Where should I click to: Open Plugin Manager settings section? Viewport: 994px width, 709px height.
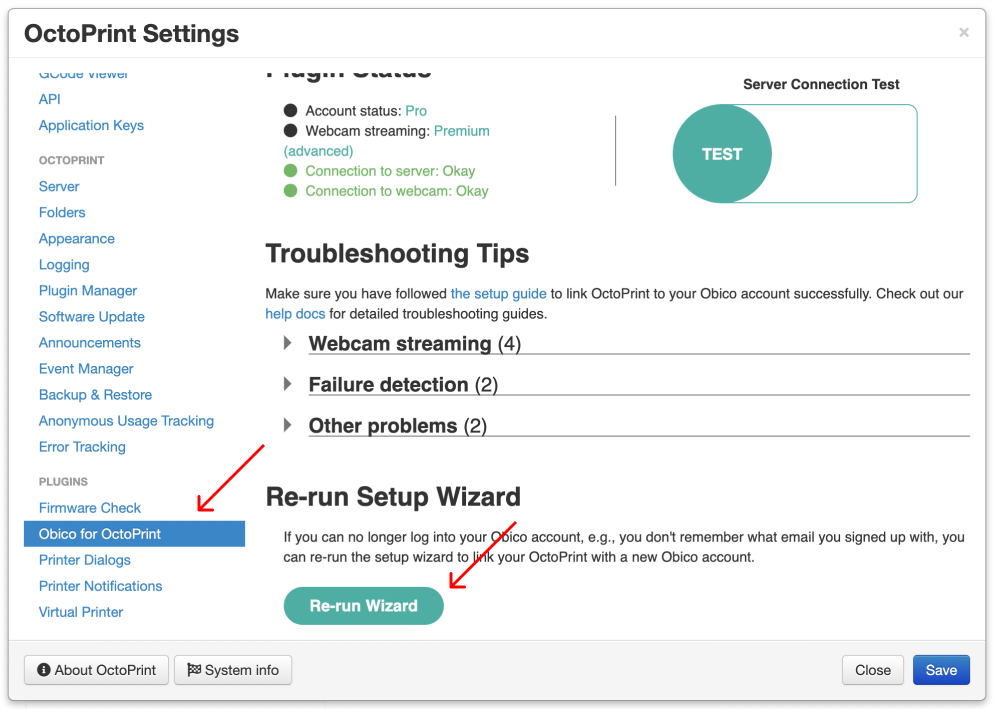click(x=88, y=291)
